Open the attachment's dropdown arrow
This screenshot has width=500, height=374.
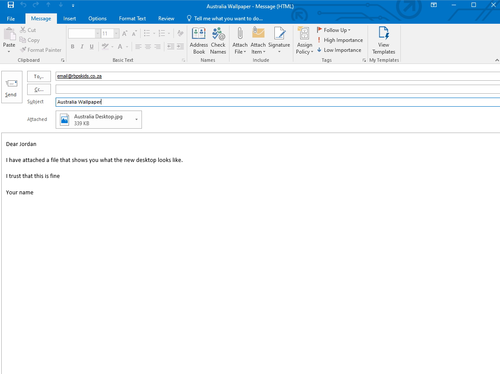coord(136,120)
